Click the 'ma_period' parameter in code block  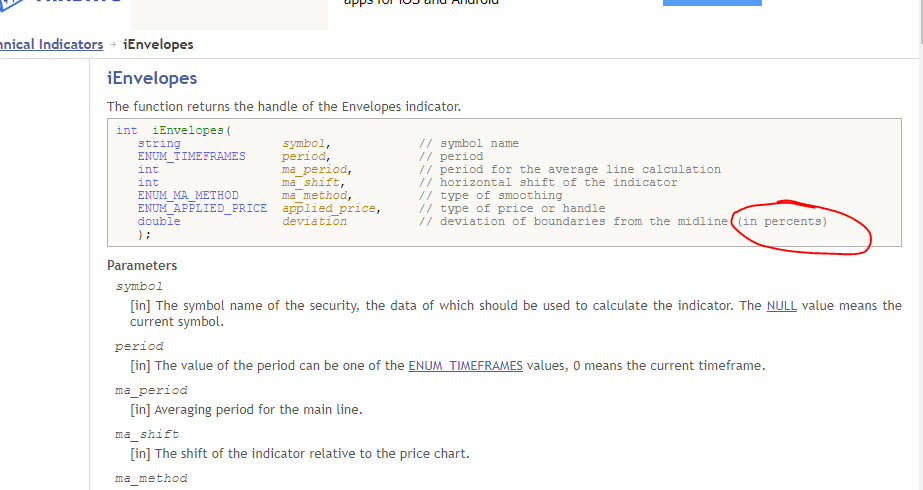[x=314, y=170]
